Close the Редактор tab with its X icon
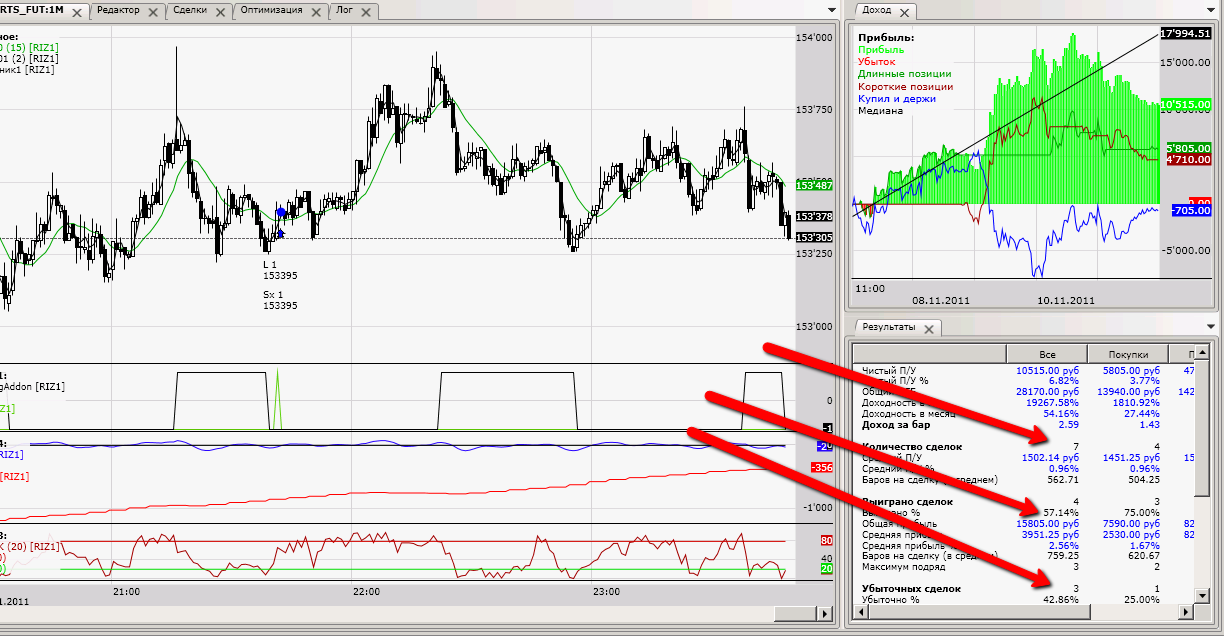 click(152, 12)
